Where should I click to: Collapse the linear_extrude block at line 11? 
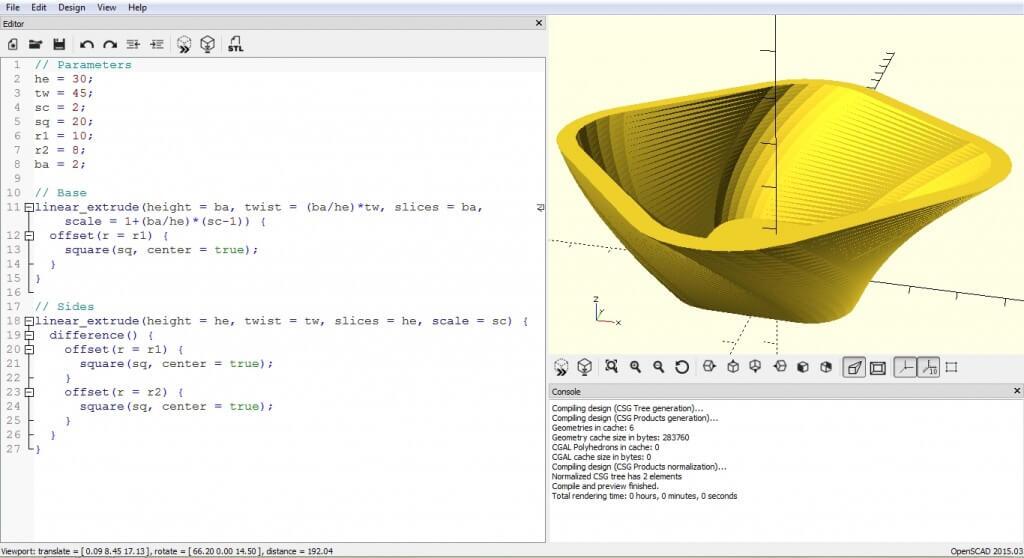click(x=29, y=207)
